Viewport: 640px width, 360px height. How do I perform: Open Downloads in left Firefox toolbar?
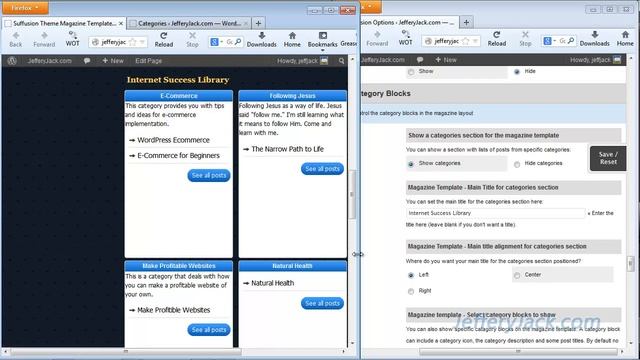click(262, 36)
